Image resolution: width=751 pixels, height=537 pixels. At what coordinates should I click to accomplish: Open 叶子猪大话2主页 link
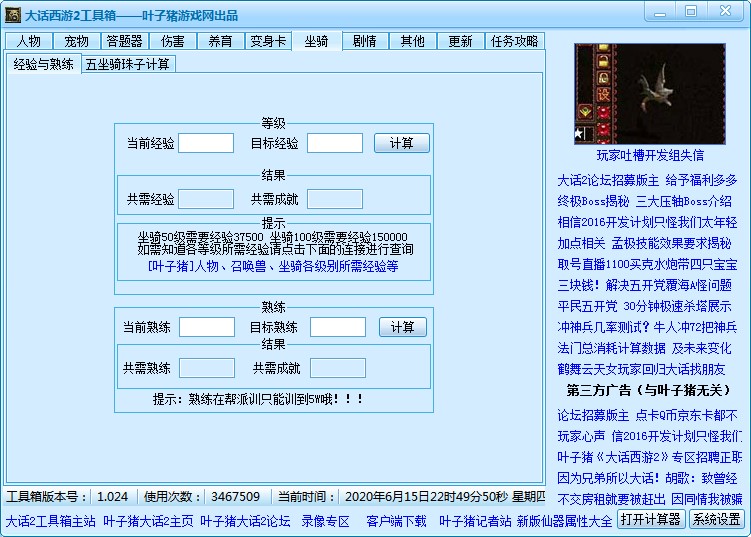pyautogui.click(x=148, y=521)
